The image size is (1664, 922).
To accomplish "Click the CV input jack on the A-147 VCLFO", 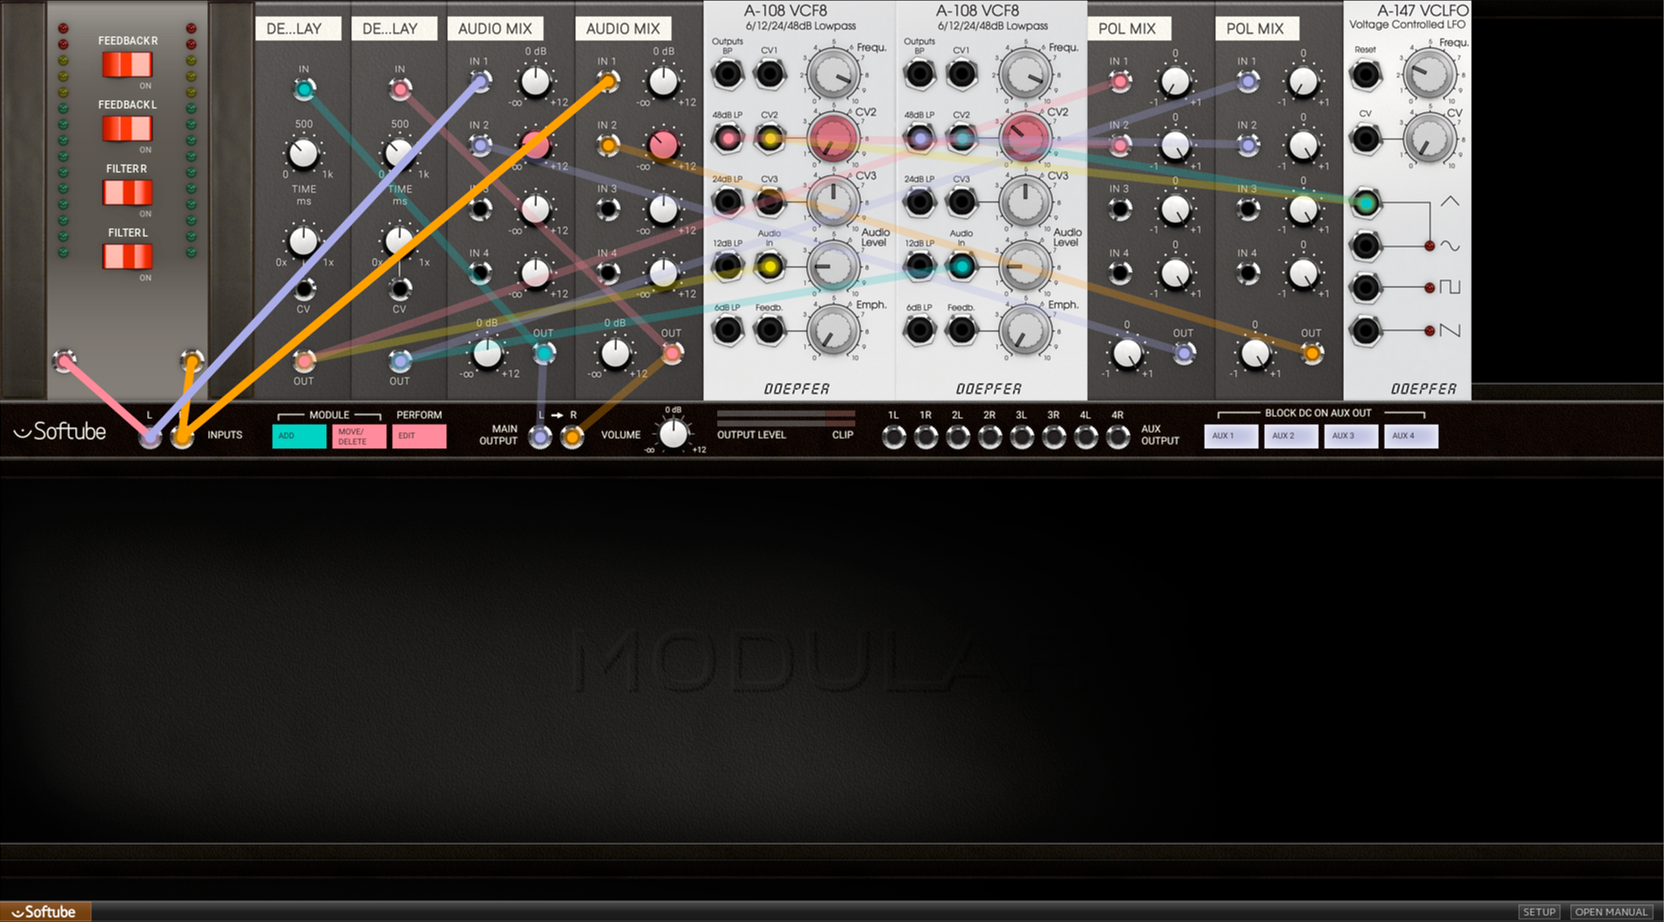I will pyautogui.click(x=1365, y=139).
